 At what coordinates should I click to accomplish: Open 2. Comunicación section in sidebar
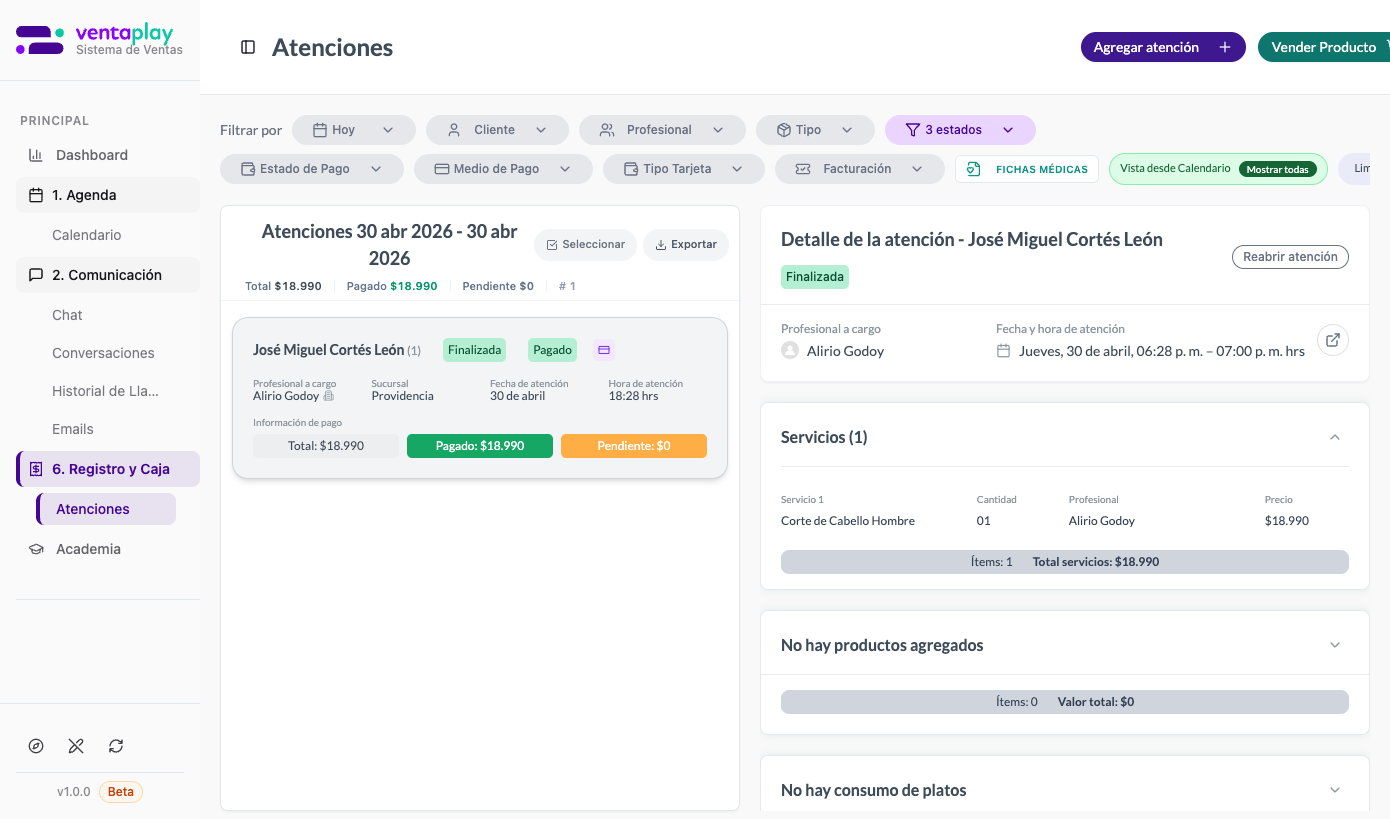[x=108, y=275]
